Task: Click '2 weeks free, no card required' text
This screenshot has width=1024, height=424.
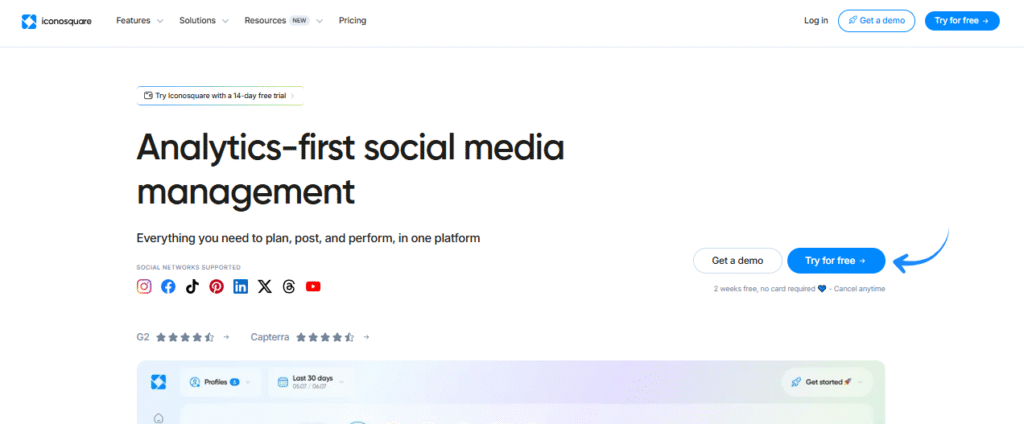Action: [x=799, y=288]
